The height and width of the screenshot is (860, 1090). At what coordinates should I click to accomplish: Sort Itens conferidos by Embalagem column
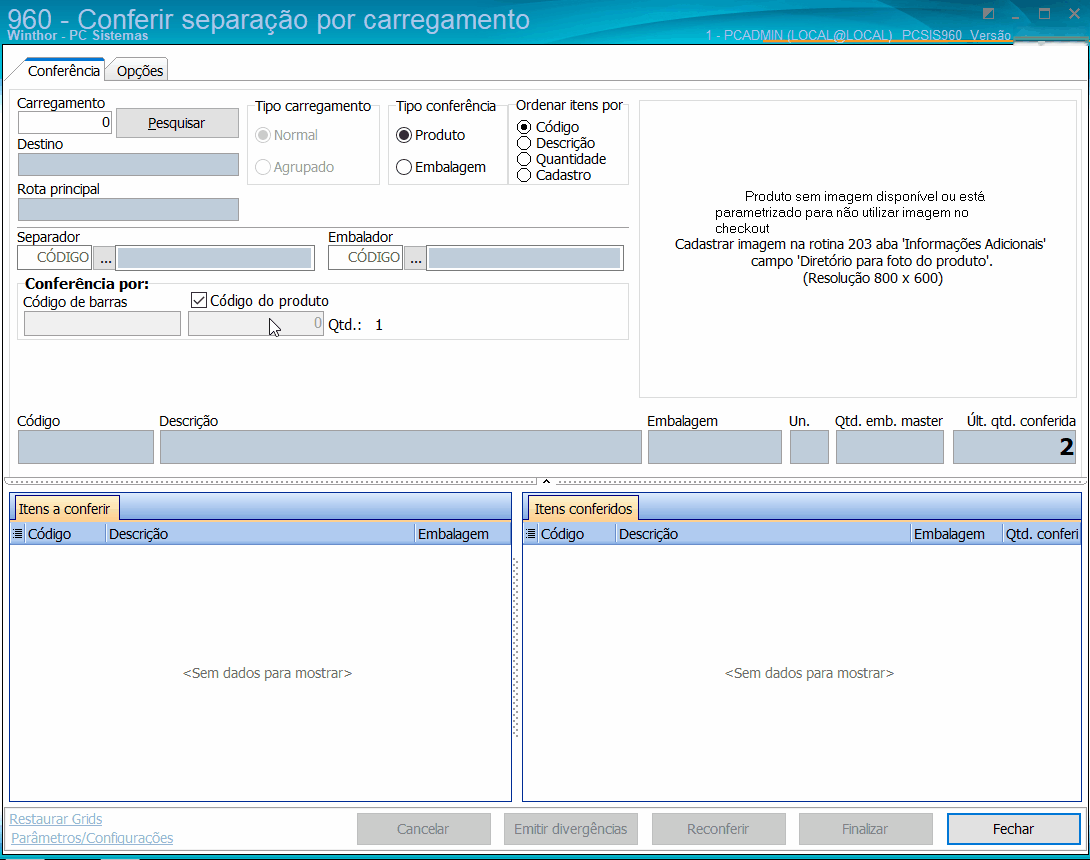(957, 534)
